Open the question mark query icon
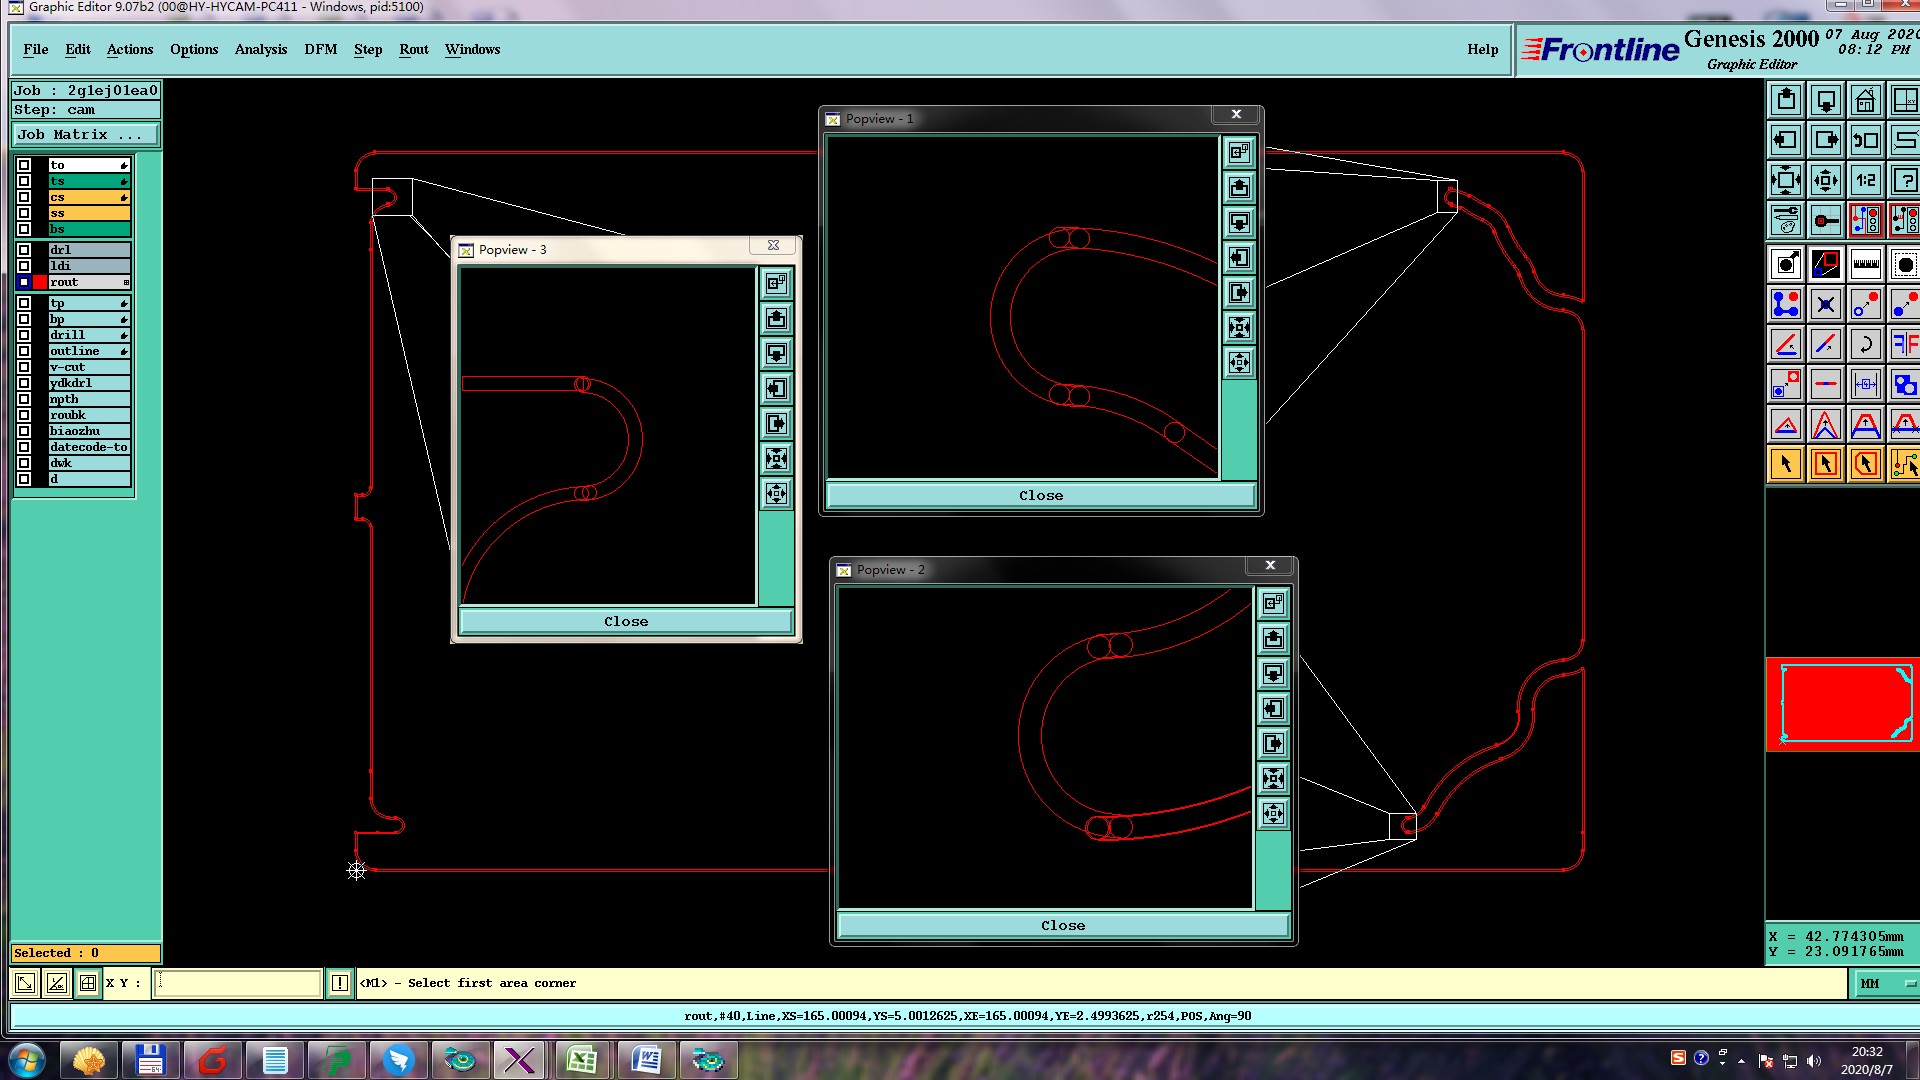Screen dimensions: 1920x1080 [x=1904, y=181]
